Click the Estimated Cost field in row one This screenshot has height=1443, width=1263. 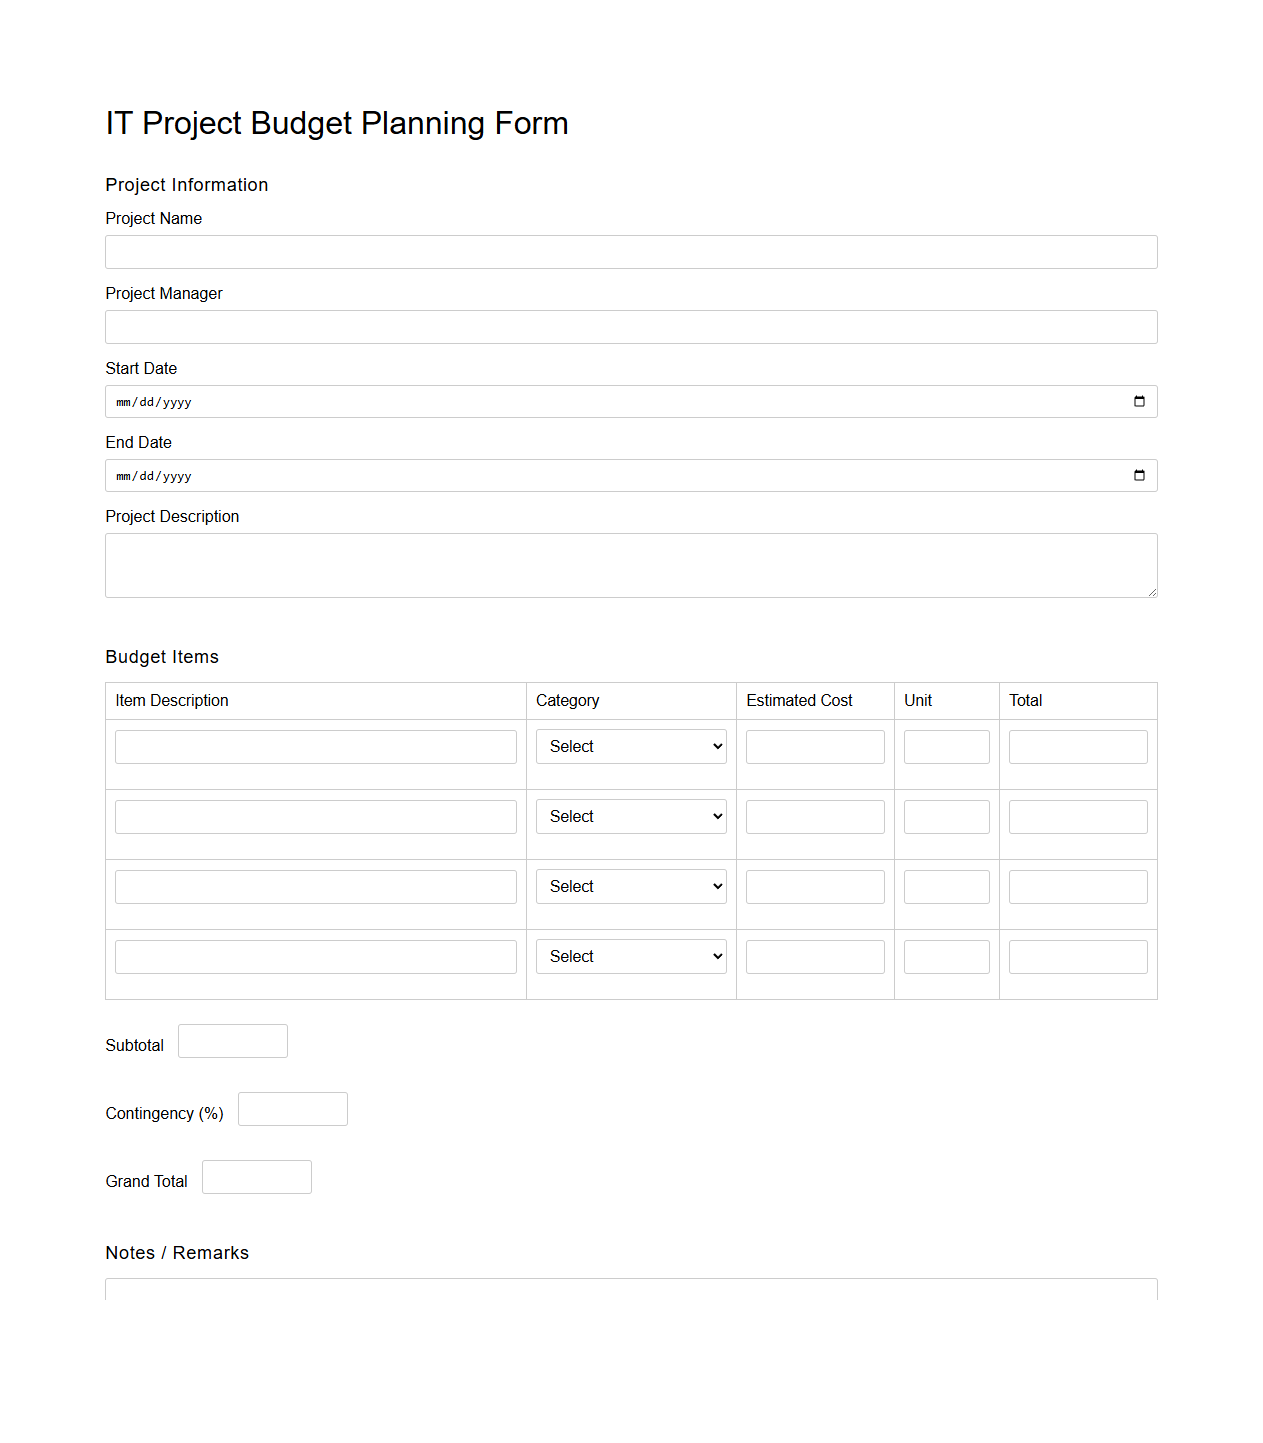(x=814, y=746)
